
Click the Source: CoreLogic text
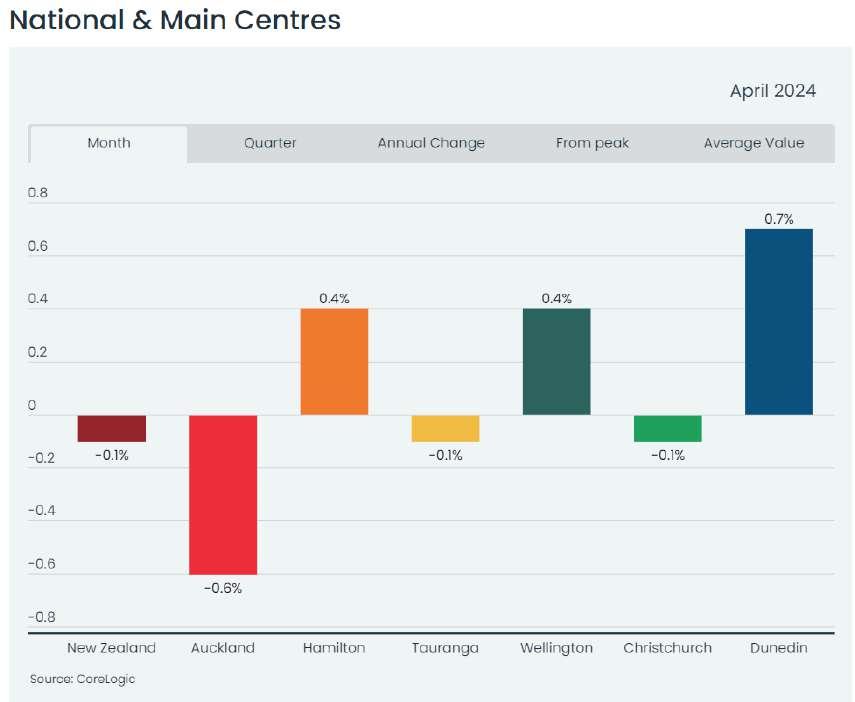pyautogui.click(x=82, y=679)
